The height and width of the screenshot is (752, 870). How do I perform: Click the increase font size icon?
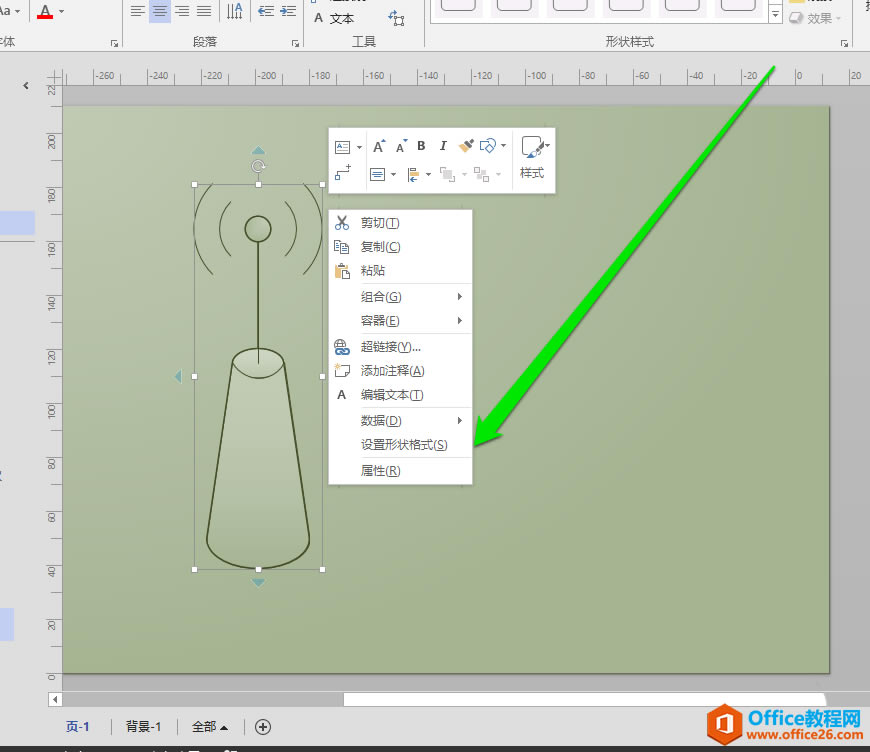[377, 144]
